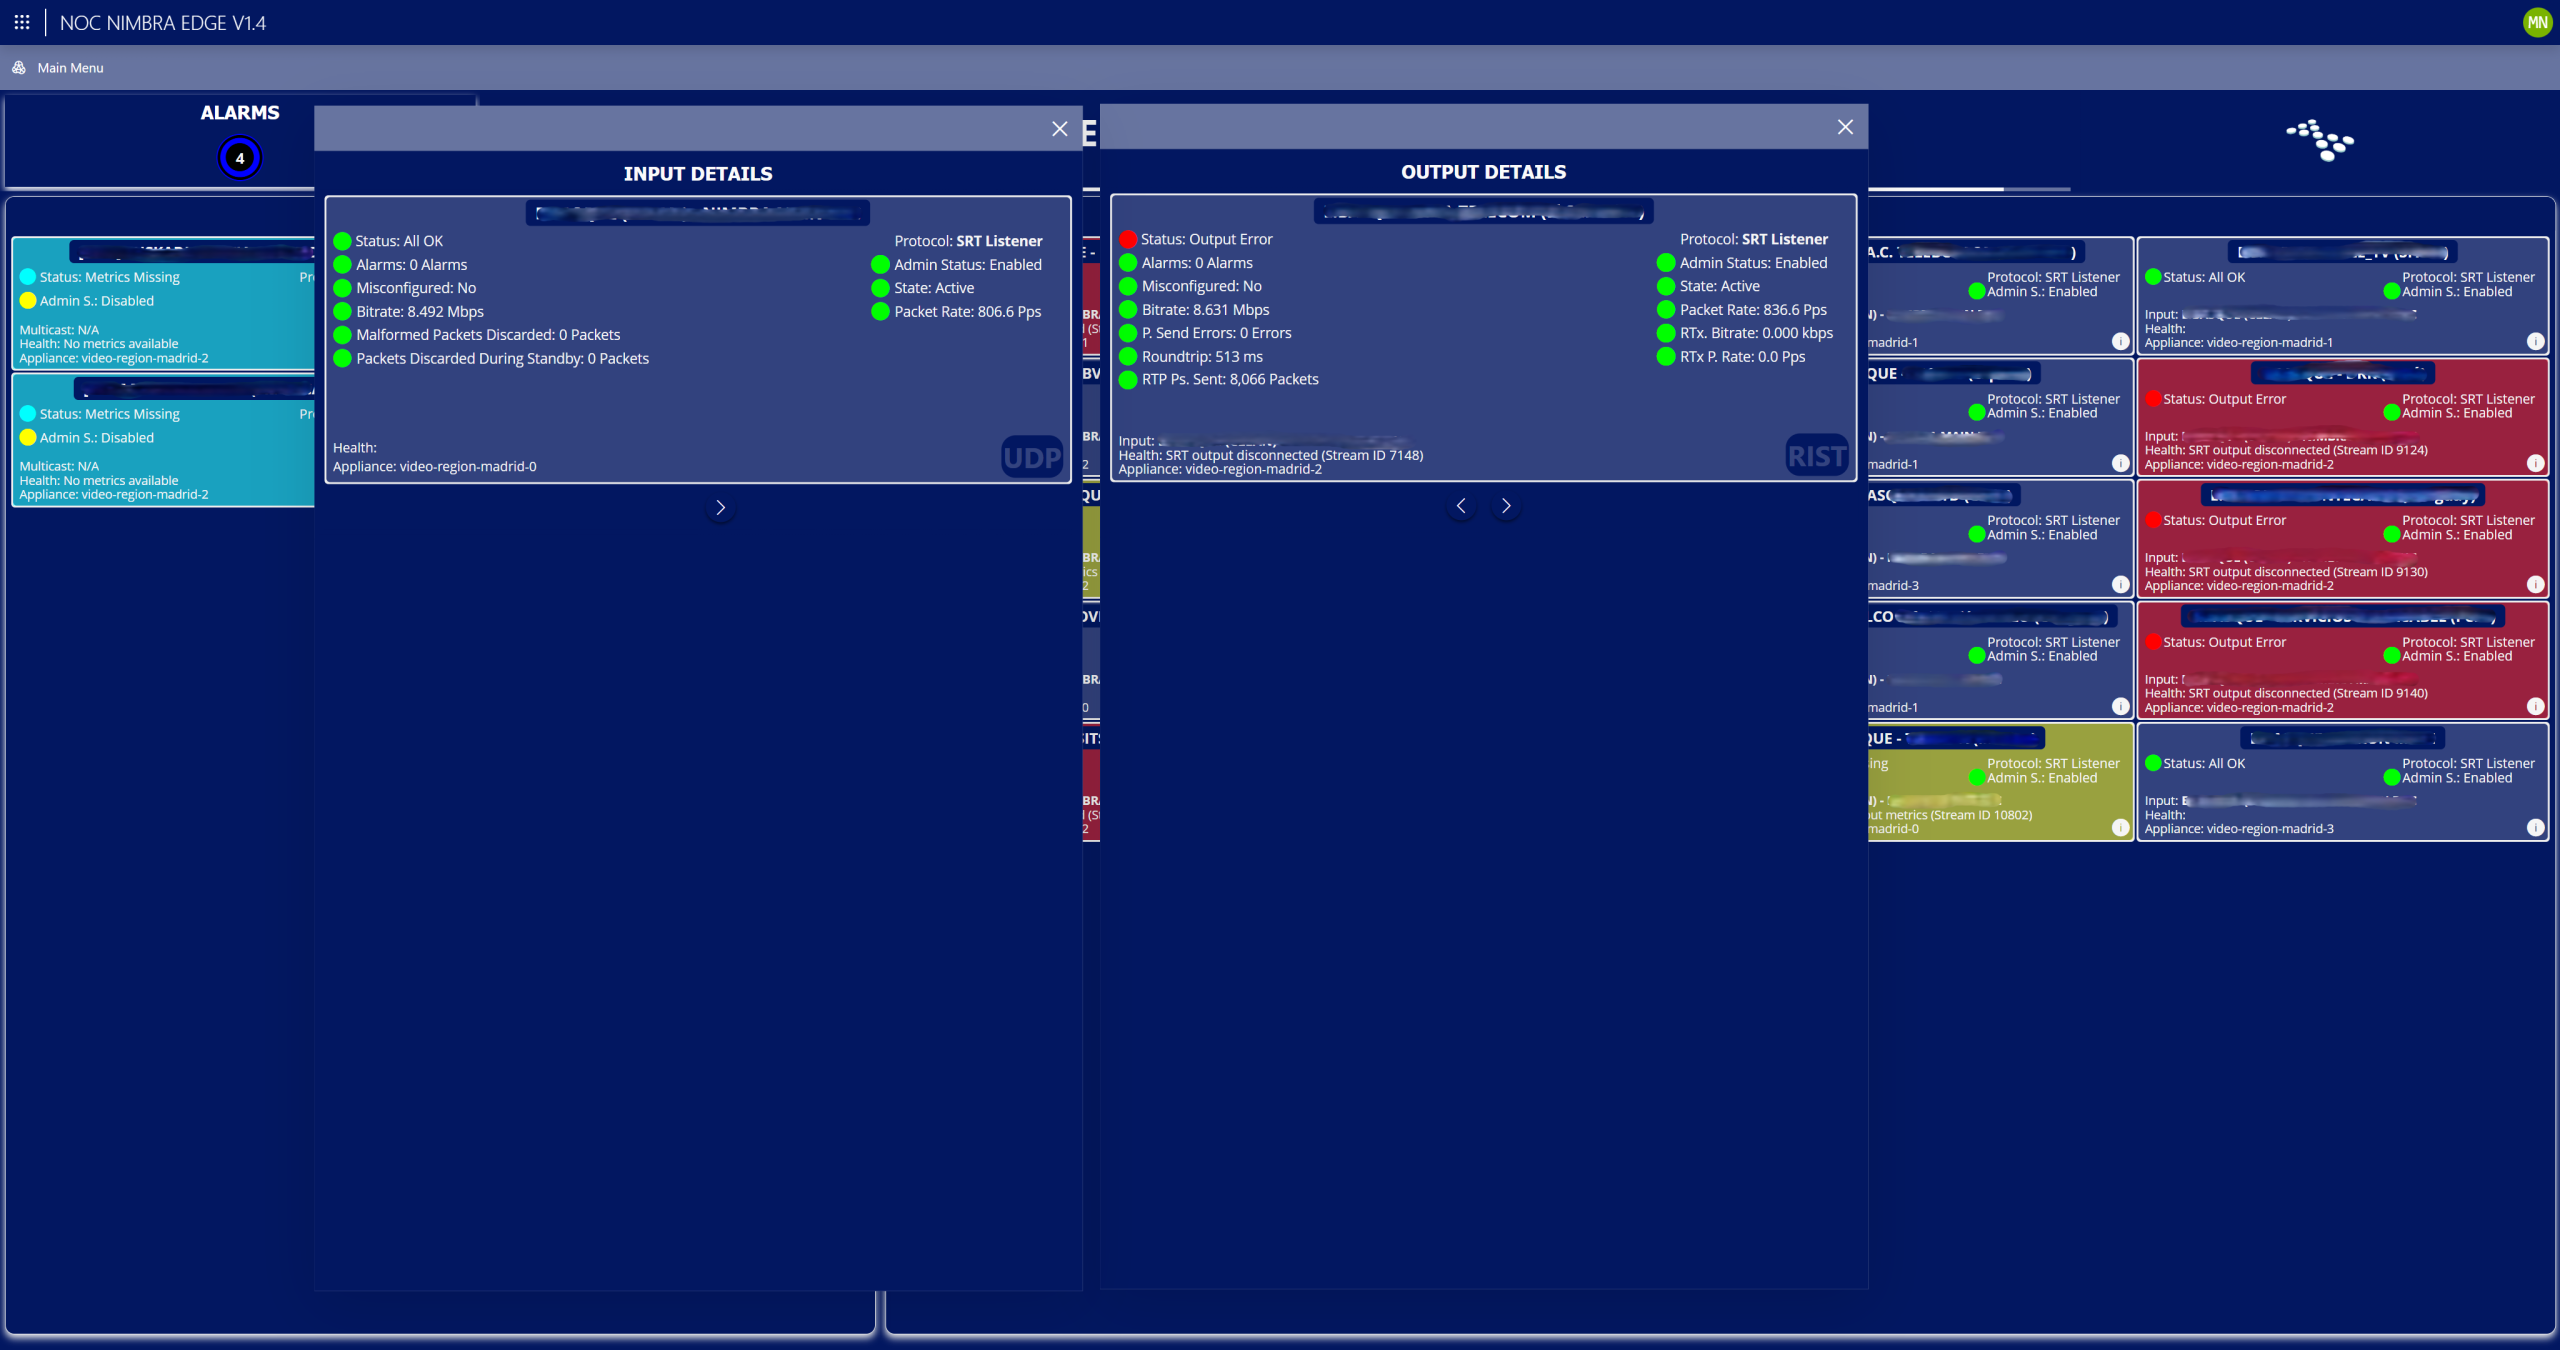Open info icon for Stream ID 9140 card
The width and height of the screenshot is (2560, 1350).
coord(2535,706)
